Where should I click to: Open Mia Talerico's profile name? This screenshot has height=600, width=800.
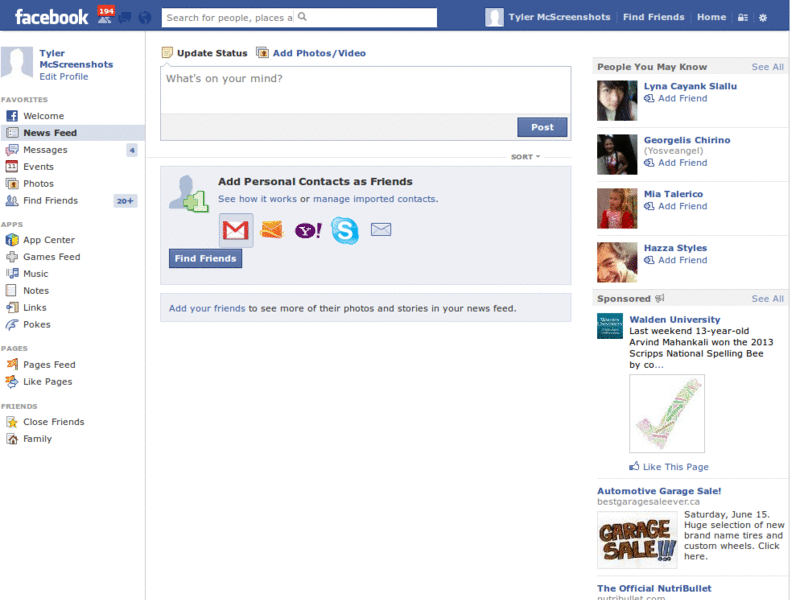click(x=673, y=194)
